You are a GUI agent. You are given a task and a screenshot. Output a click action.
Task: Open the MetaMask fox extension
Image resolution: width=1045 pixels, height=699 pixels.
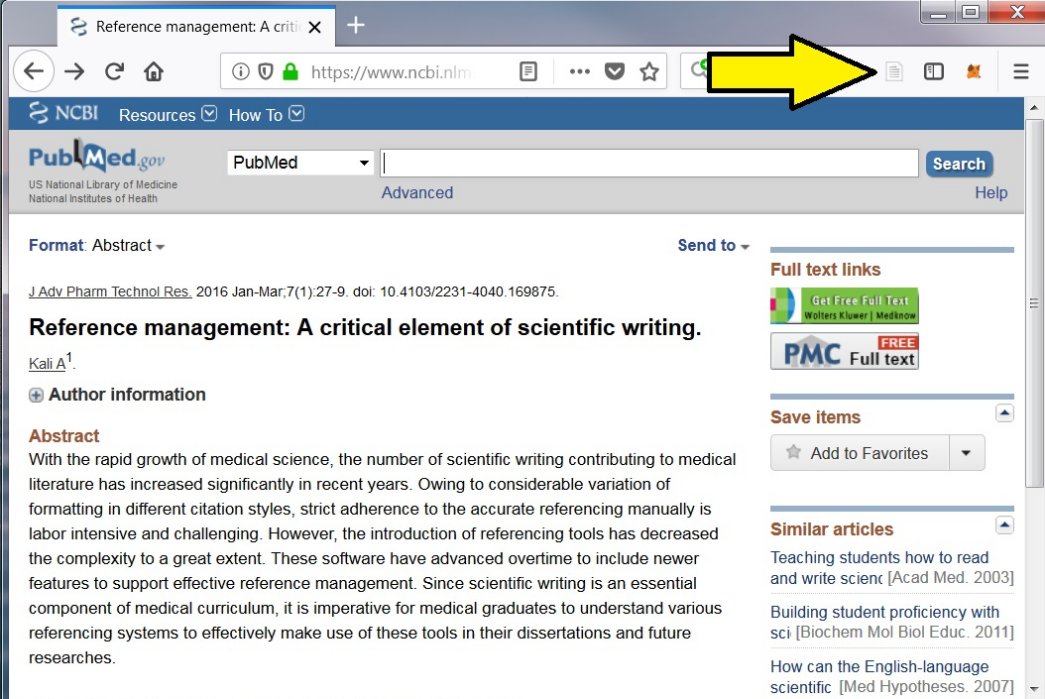[x=973, y=71]
